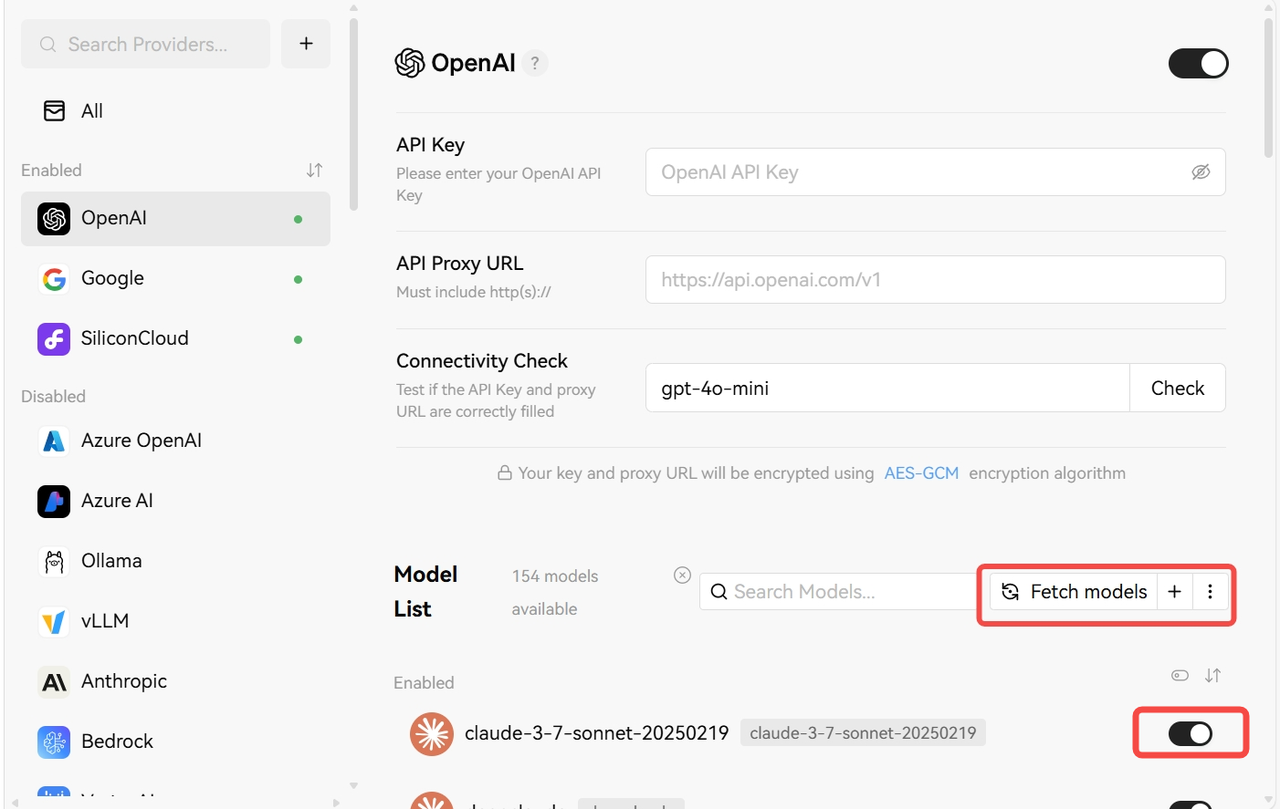Image resolution: width=1280 pixels, height=809 pixels.
Task: Click the plus icon to add a model
Action: (x=1174, y=592)
